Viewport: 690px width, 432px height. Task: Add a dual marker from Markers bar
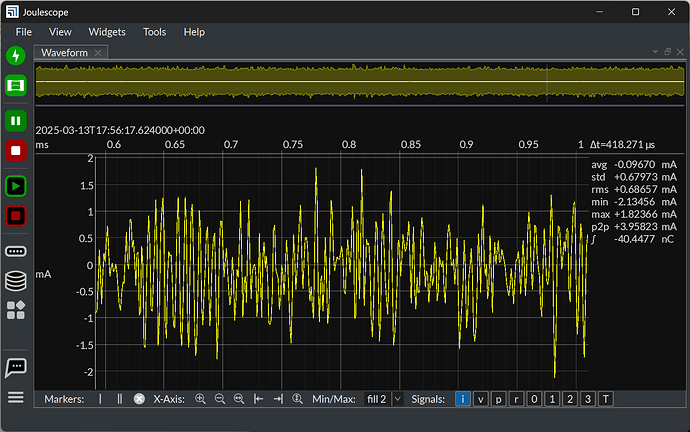120,399
